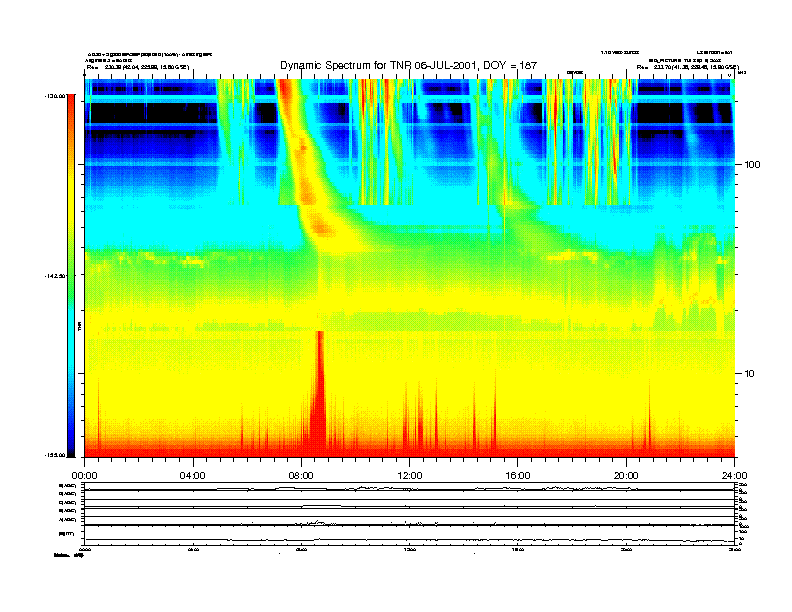
Task: Select the 00:00 time axis label
Action: [x=84, y=476]
